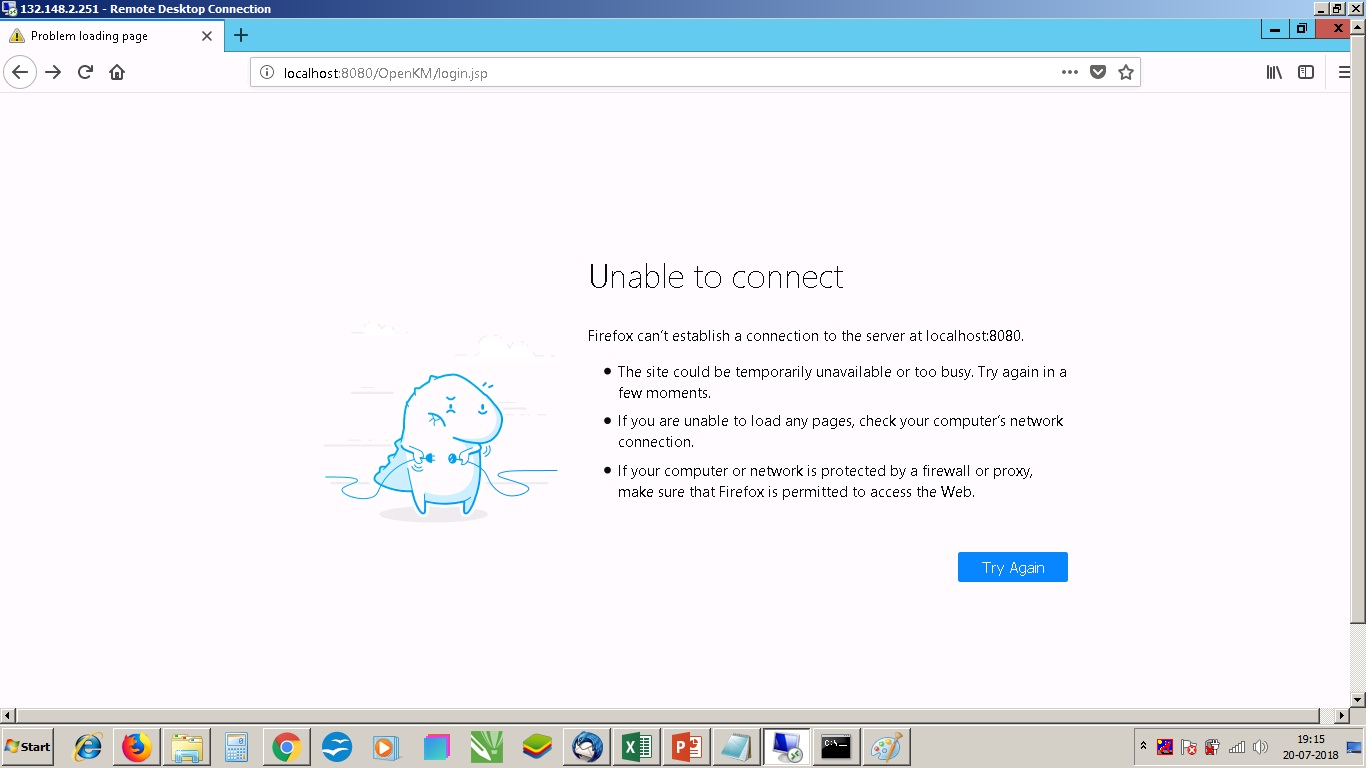Open a new tab with plus button
This screenshot has height=768, width=1366.
point(241,36)
